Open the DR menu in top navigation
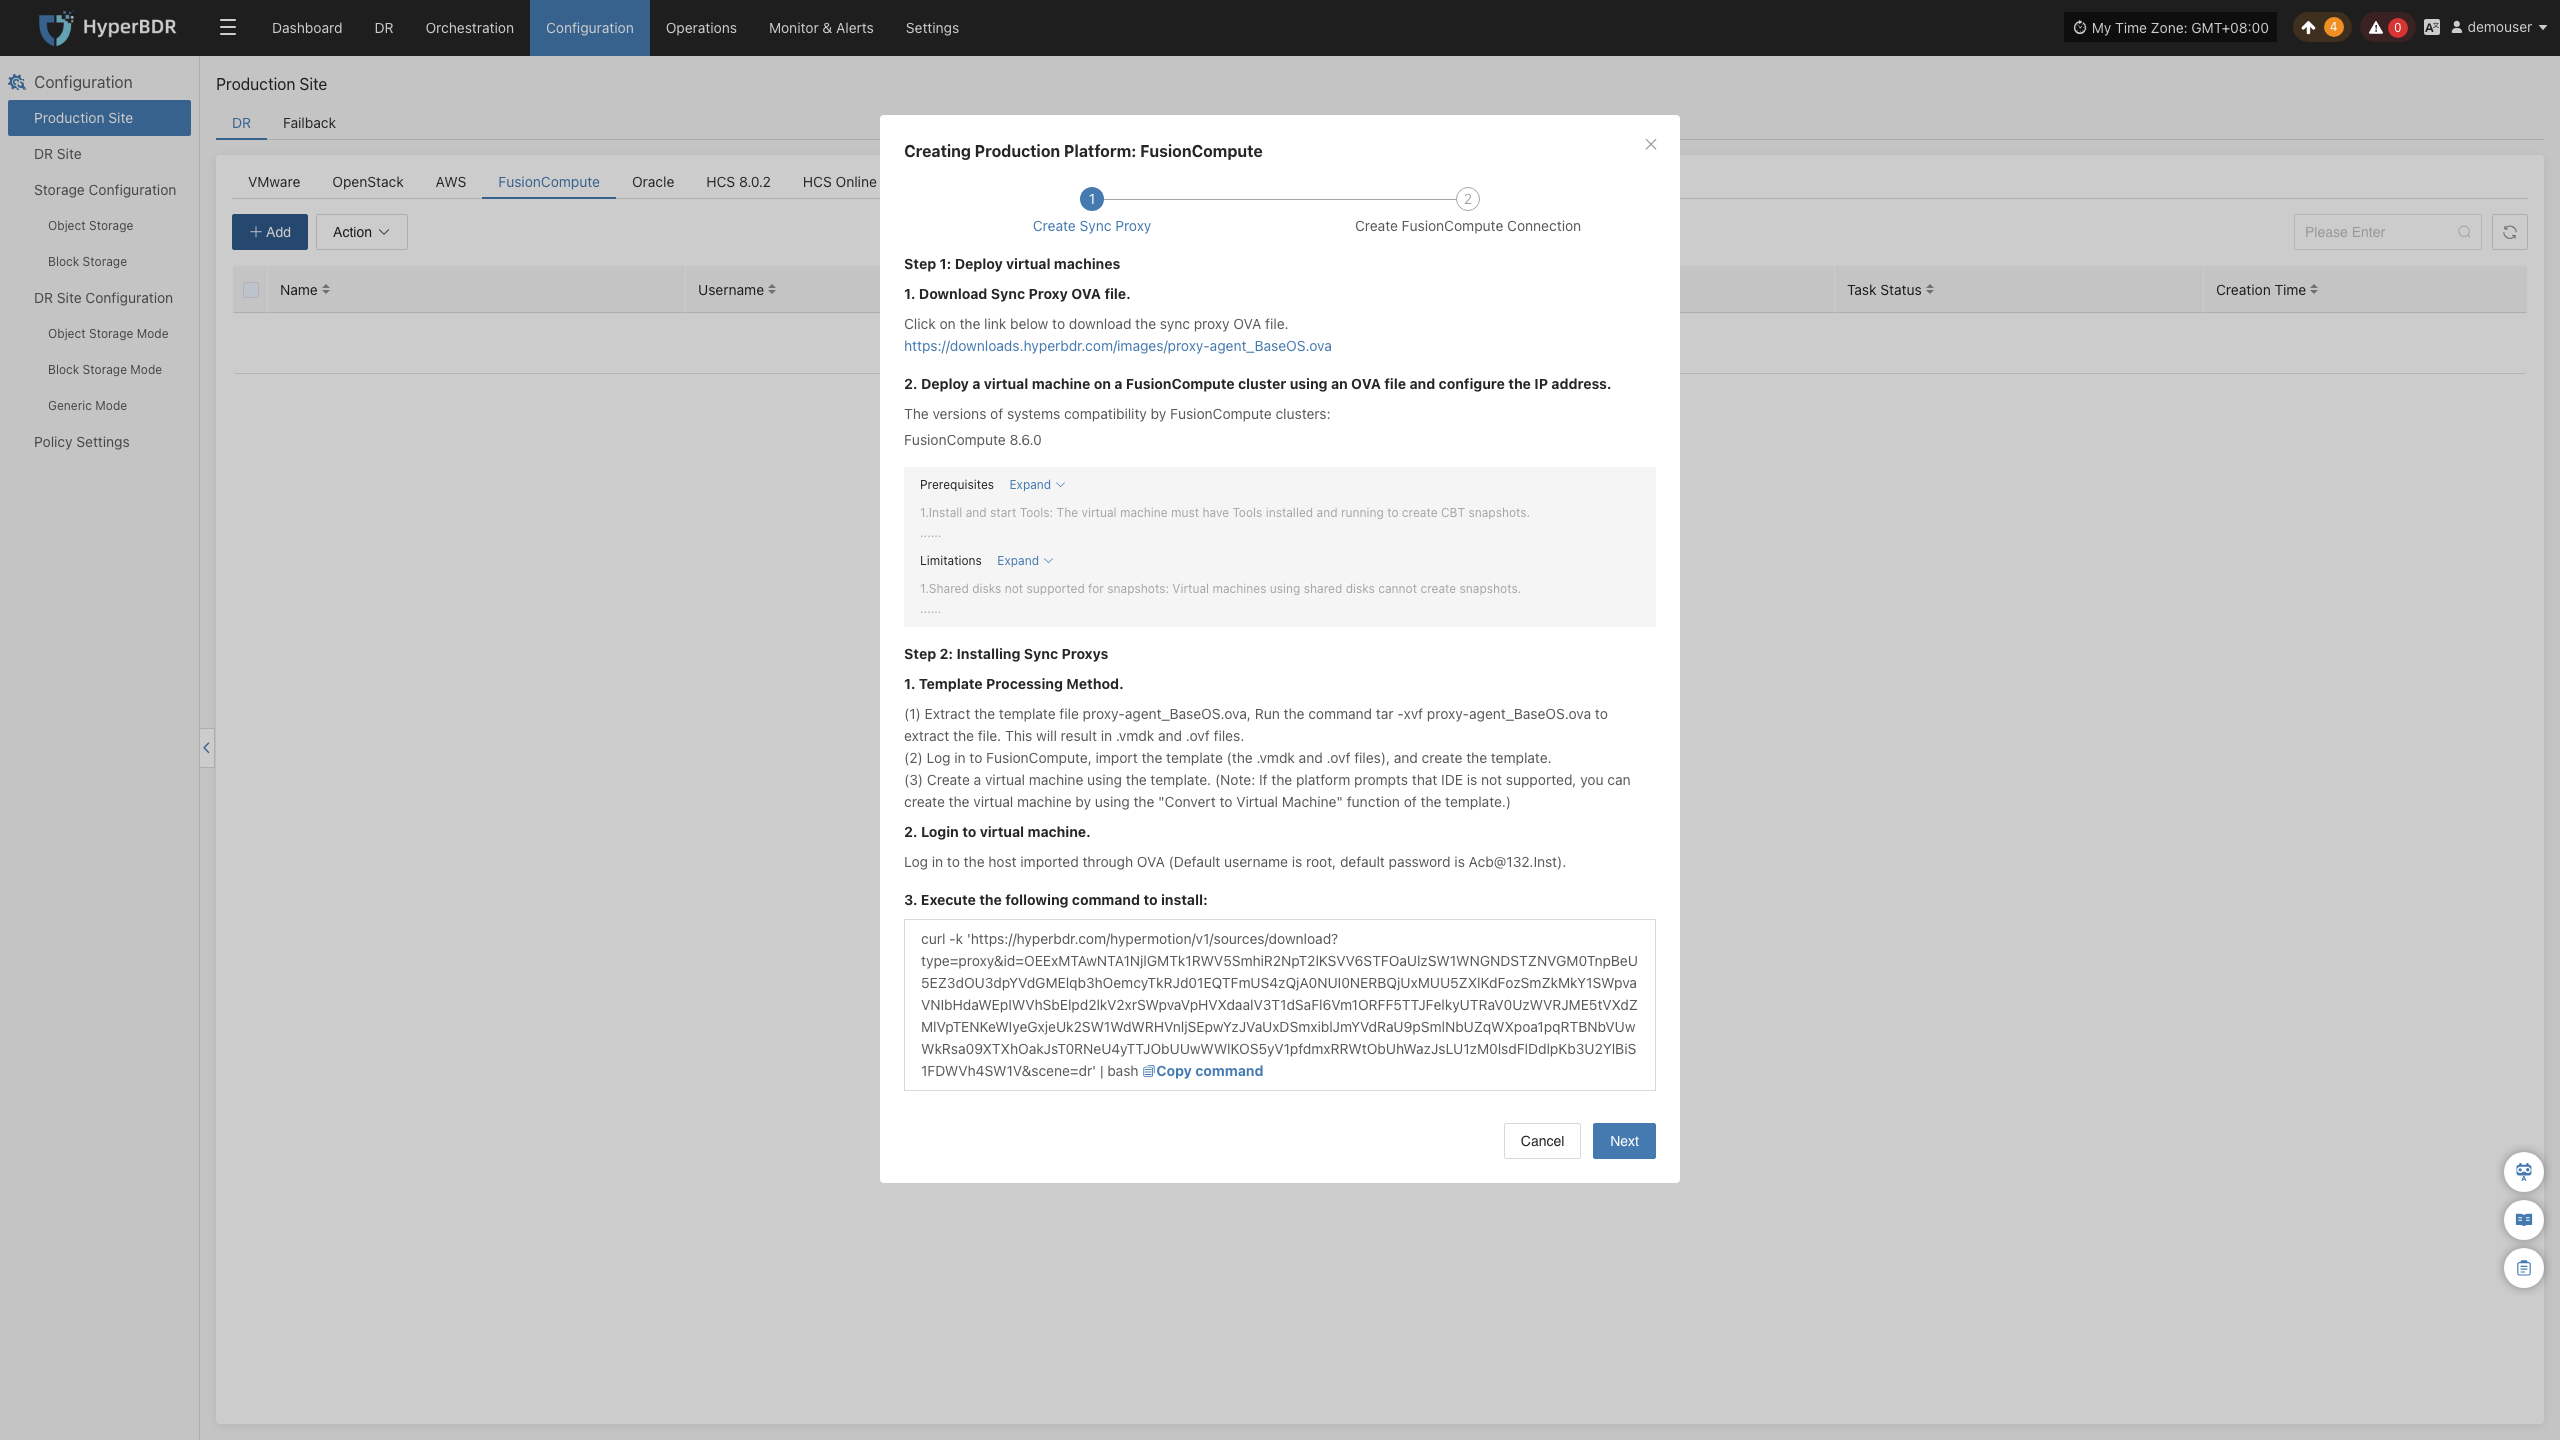 click(x=384, y=28)
